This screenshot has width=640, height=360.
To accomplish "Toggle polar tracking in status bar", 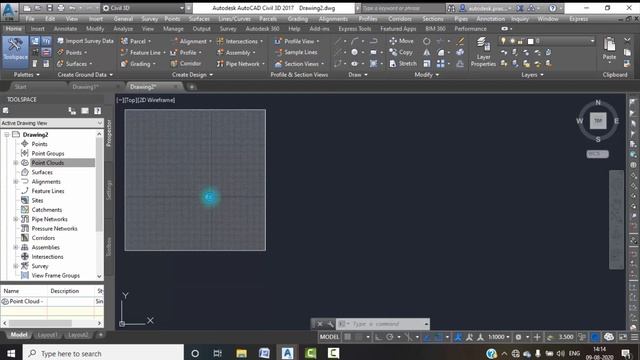I will pyautogui.click(x=390, y=337).
